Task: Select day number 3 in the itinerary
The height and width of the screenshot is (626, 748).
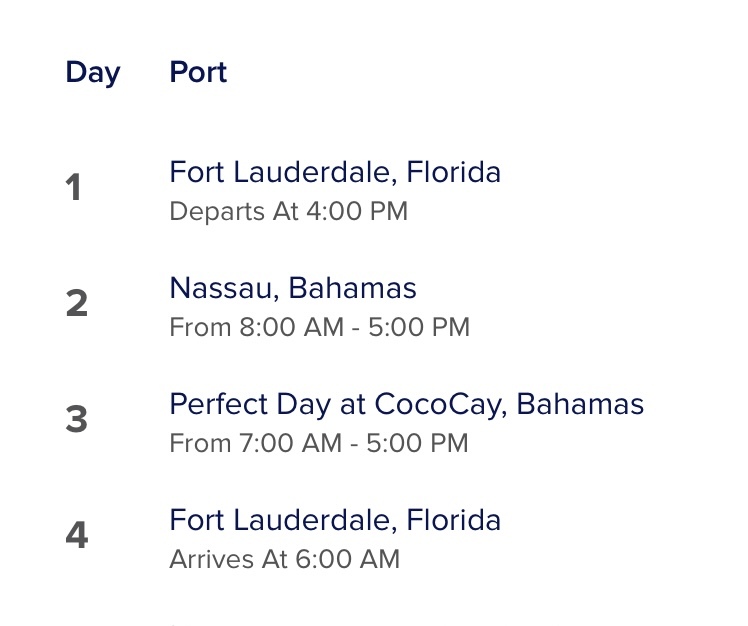Action: tap(77, 420)
